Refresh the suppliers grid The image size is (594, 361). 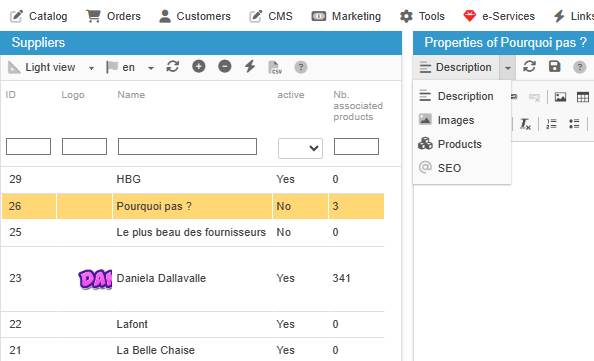173,67
